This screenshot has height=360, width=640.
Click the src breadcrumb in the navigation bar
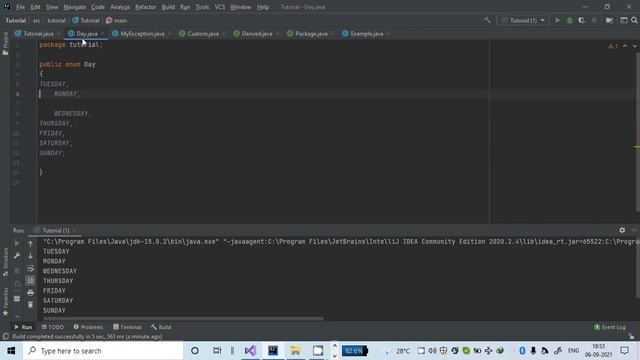click(x=37, y=20)
